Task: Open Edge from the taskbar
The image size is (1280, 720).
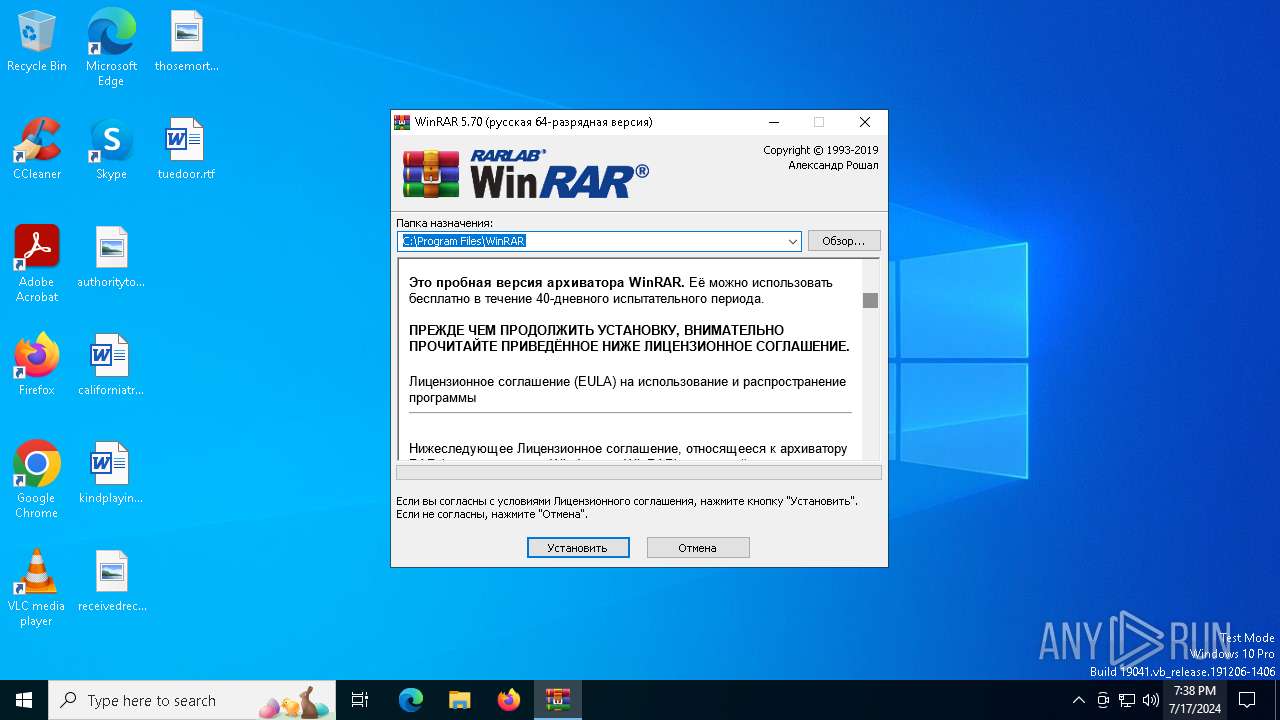Action: [x=411, y=700]
